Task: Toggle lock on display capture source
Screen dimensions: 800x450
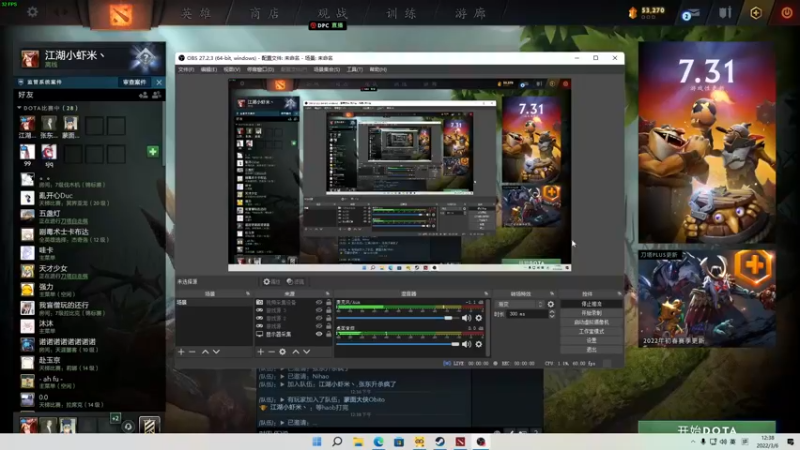Action: (x=329, y=334)
